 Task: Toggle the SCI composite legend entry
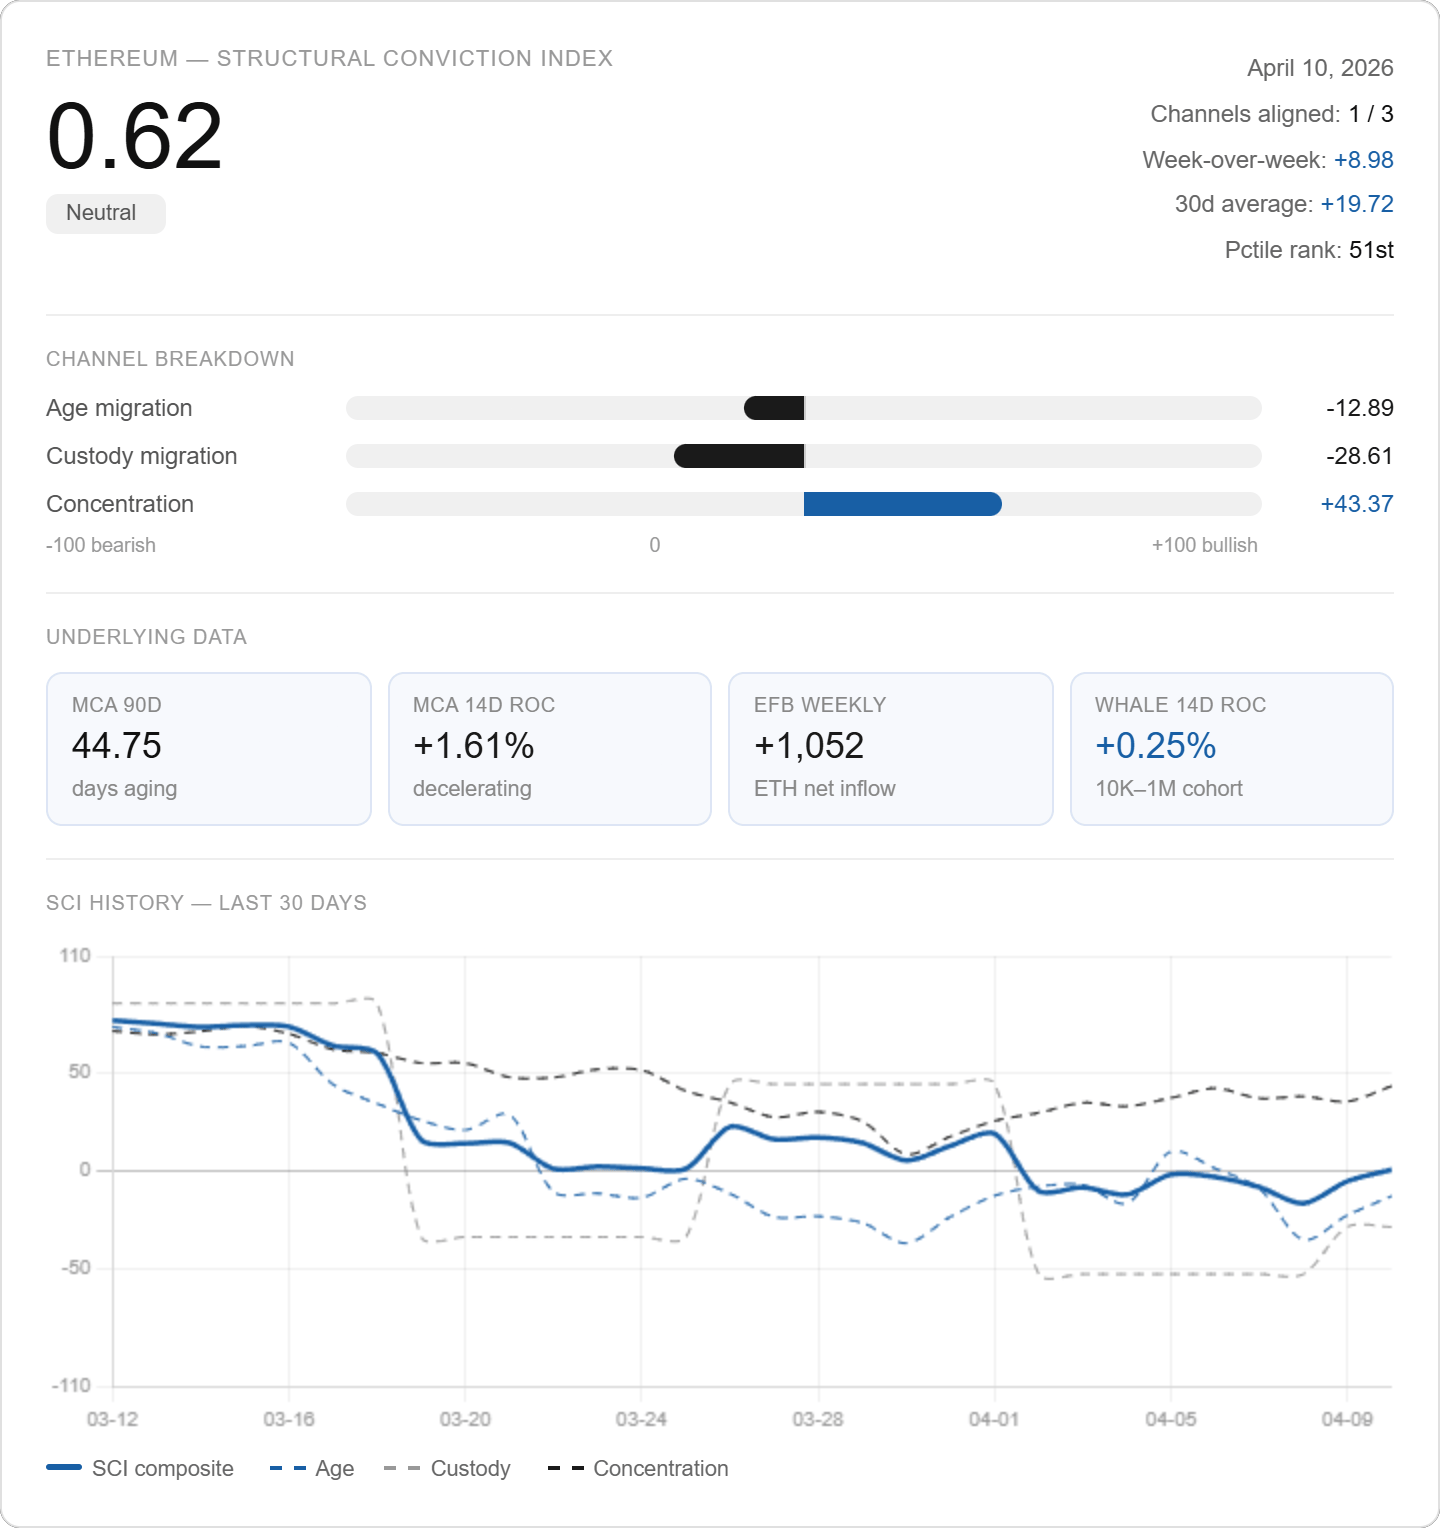pos(140,1468)
